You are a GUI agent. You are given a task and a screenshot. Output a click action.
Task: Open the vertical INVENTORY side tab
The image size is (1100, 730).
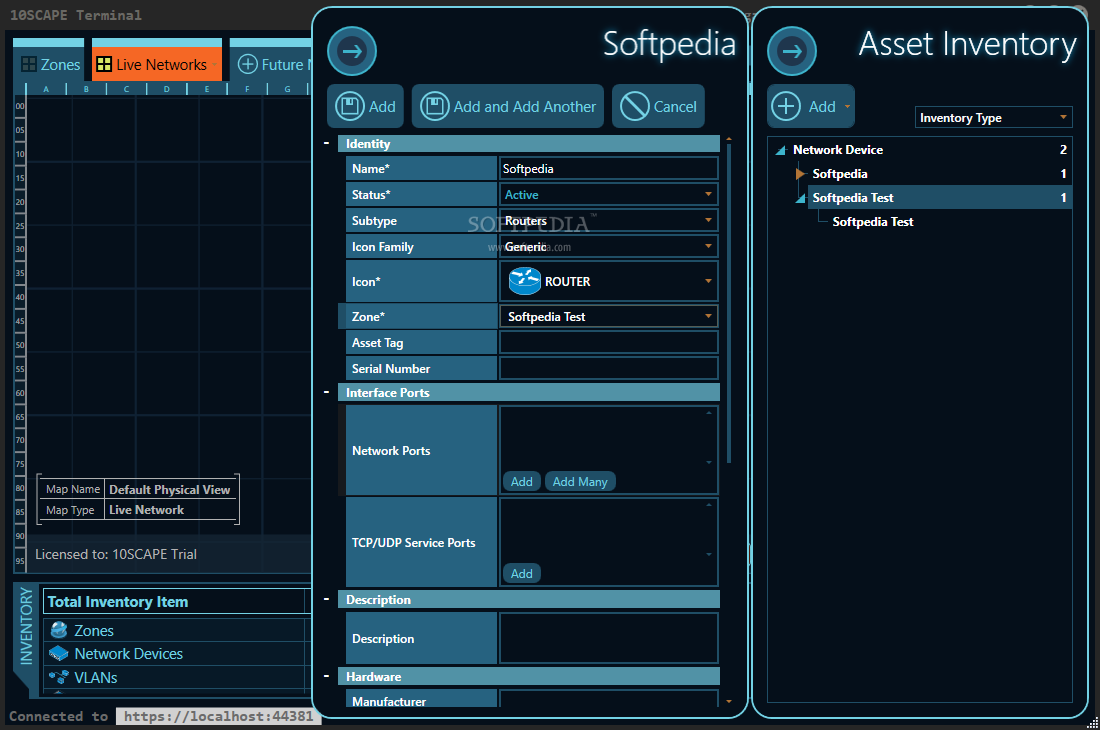click(27, 626)
